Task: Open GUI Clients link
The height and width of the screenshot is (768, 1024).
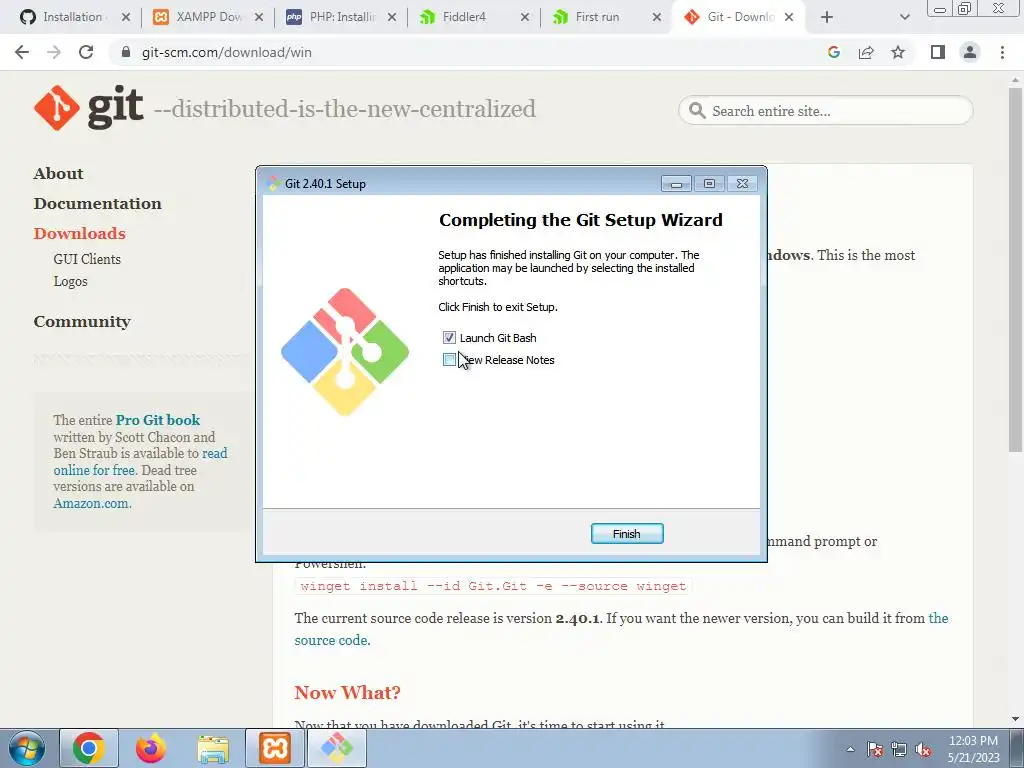Action: pyautogui.click(x=87, y=259)
